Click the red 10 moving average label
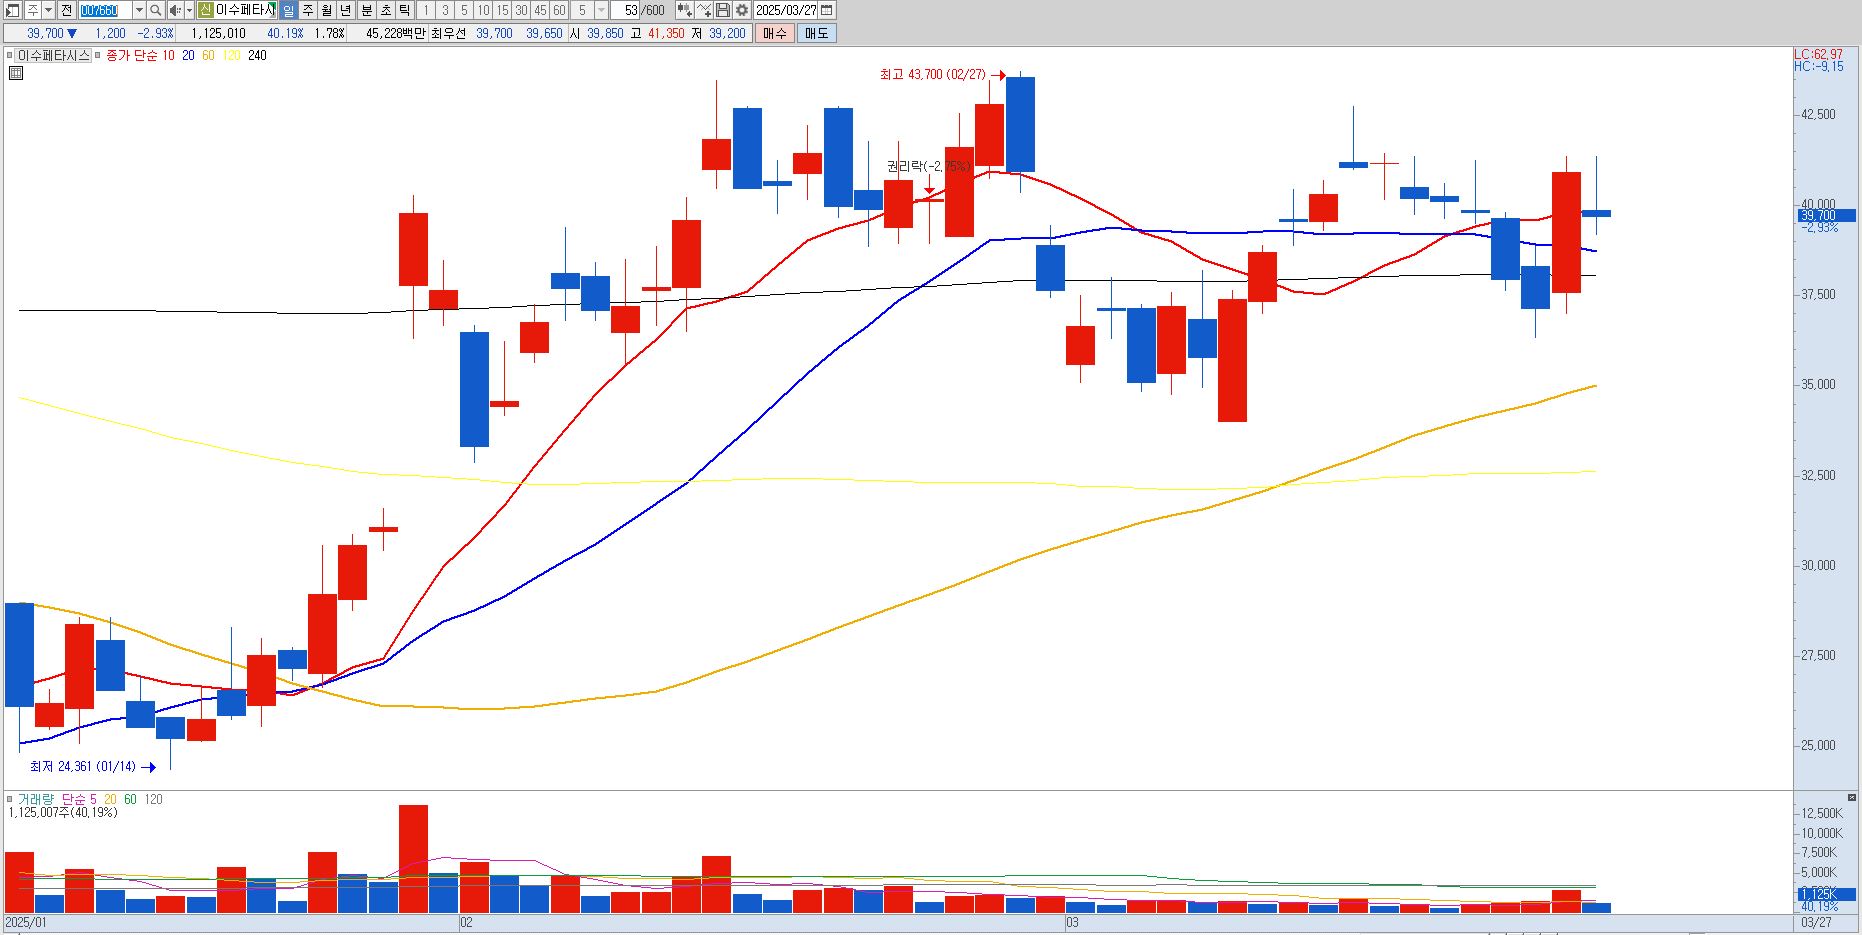 [x=168, y=55]
